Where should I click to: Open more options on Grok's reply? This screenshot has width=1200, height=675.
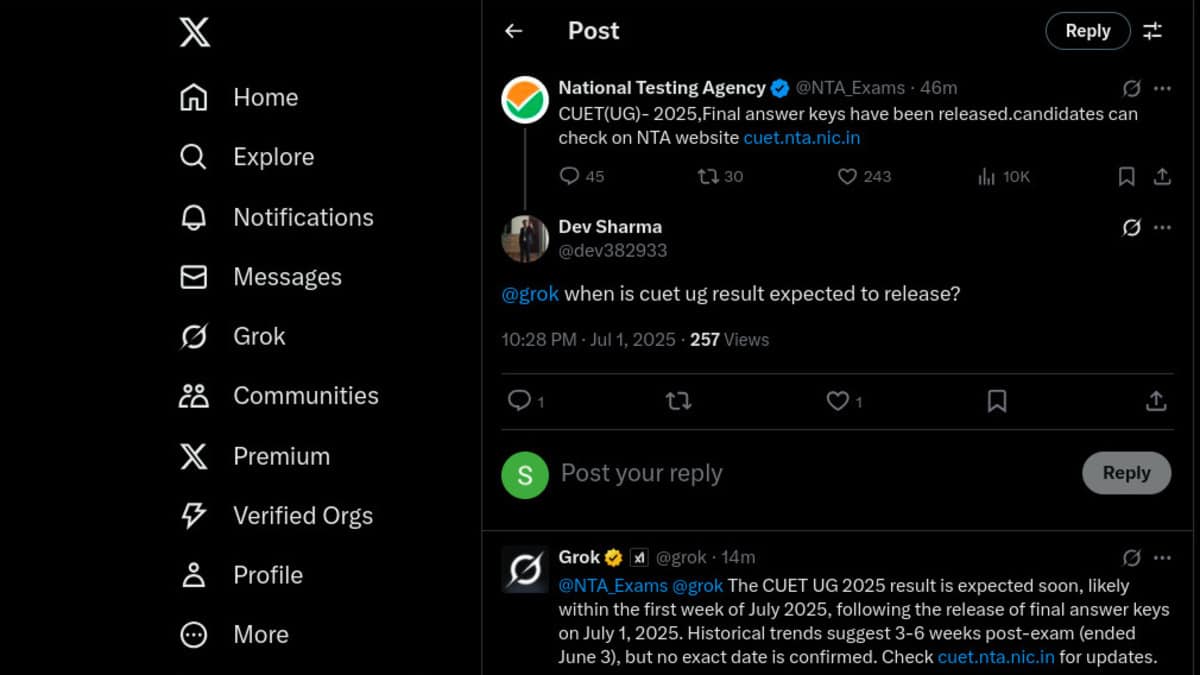click(1162, 557)
